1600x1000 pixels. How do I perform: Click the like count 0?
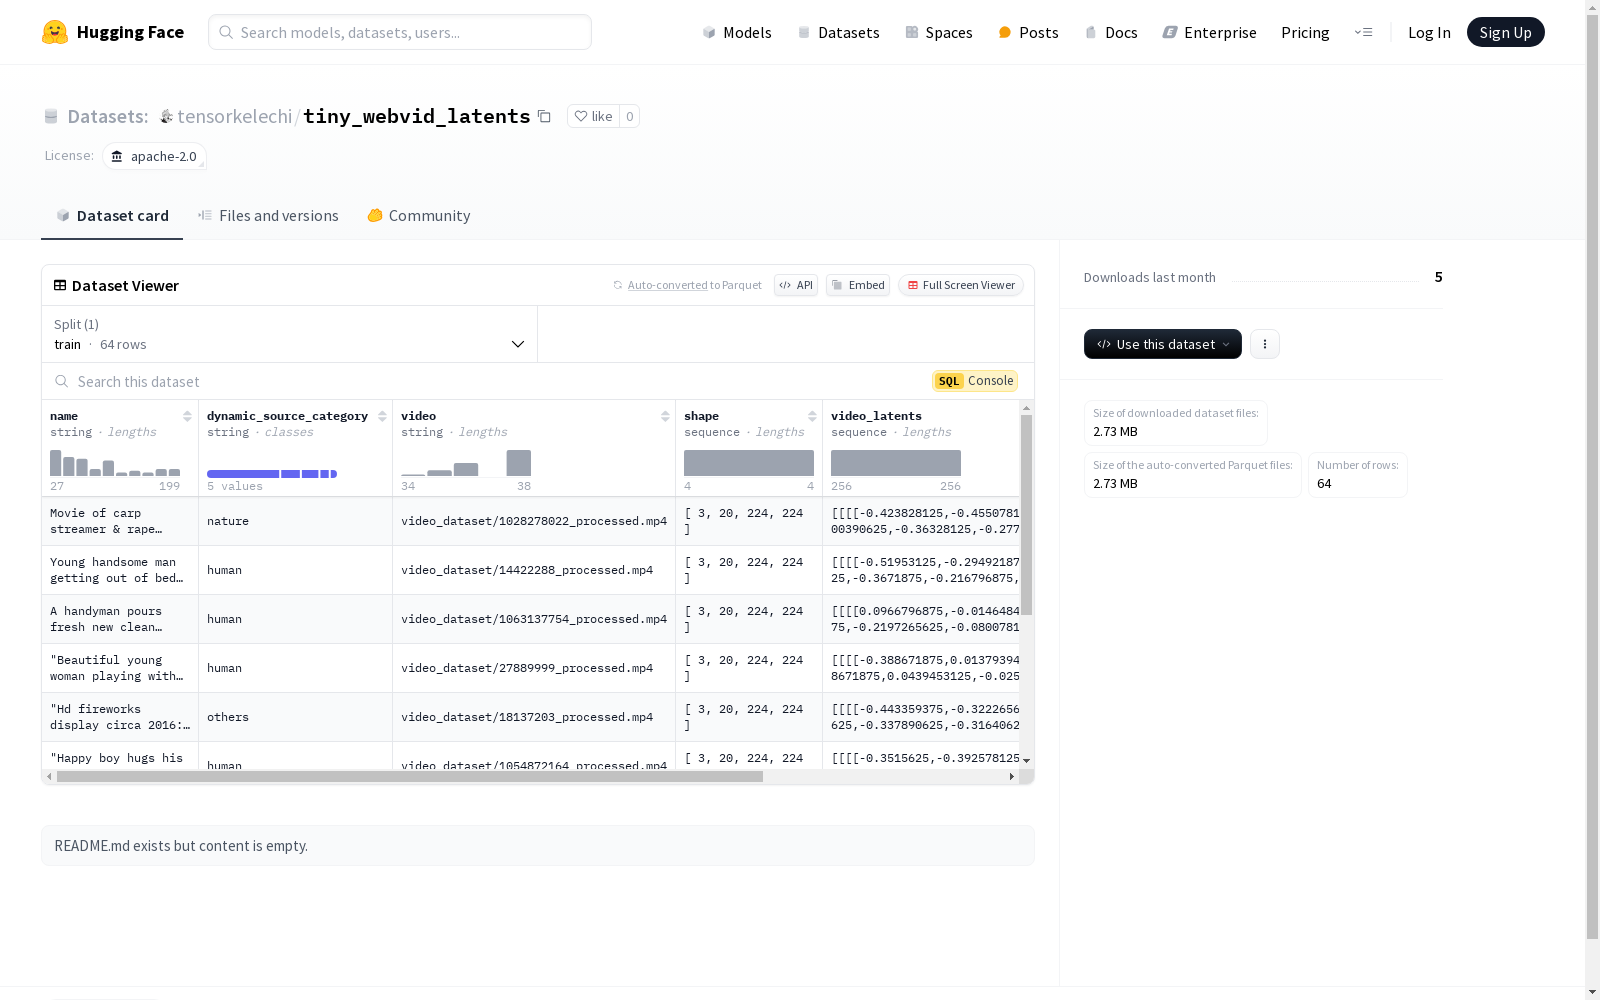(x=629, y=116)
